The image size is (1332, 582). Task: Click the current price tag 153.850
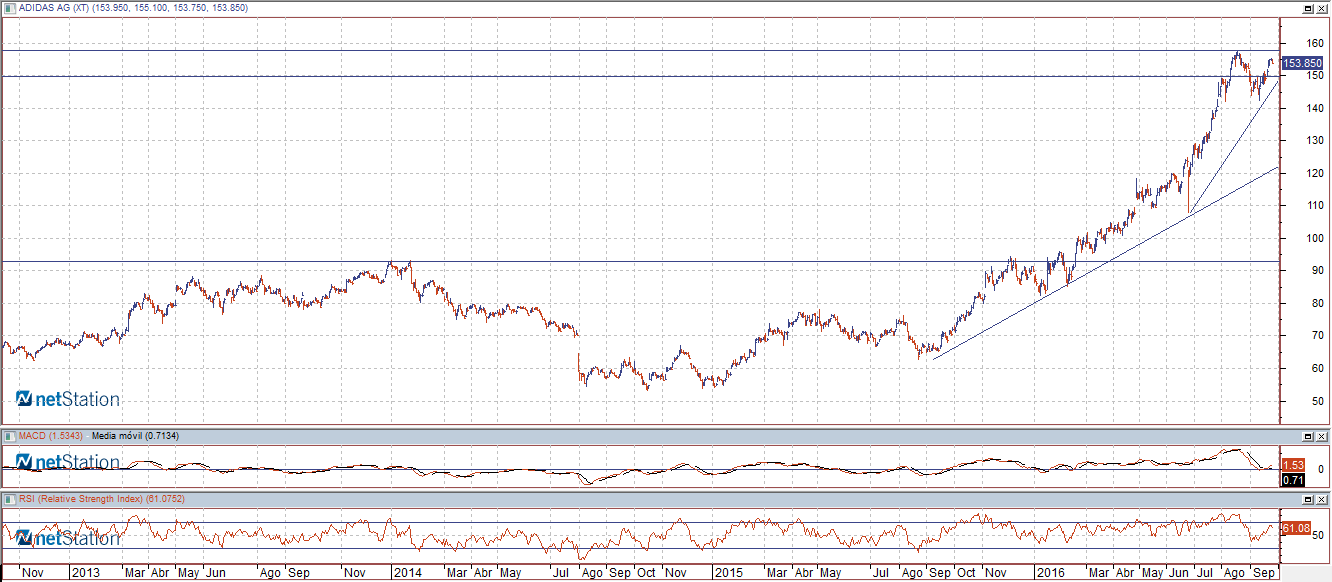tap(1302, 63)
